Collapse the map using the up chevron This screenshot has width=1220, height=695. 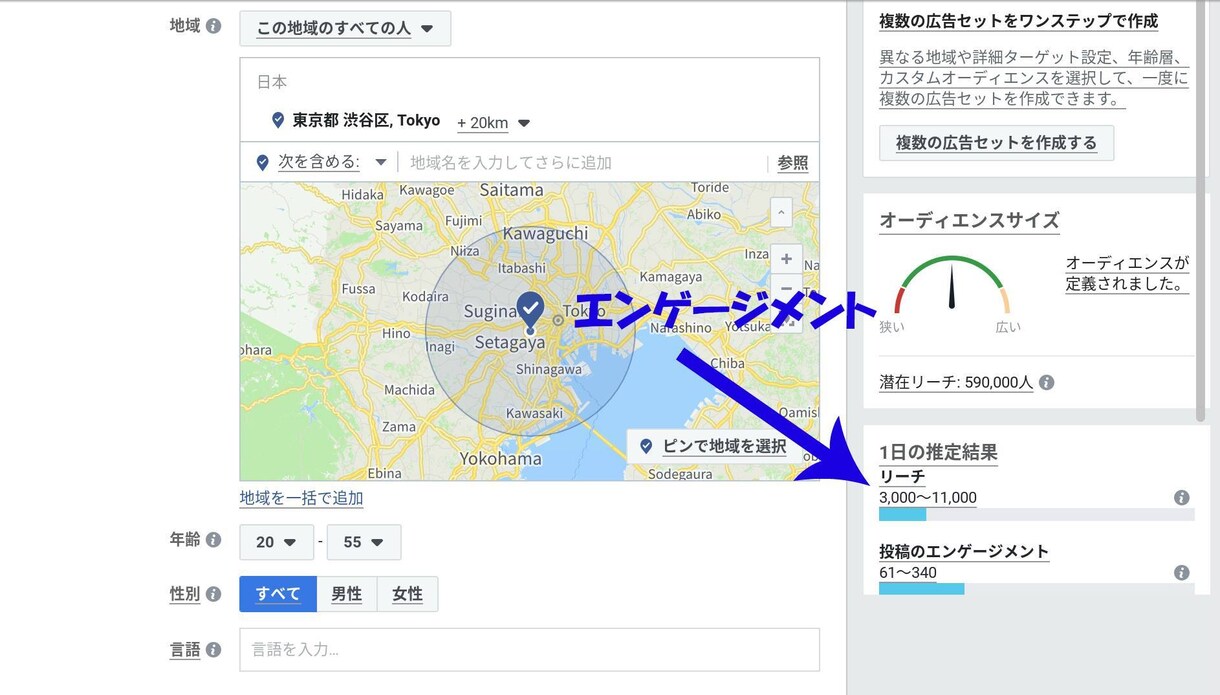point(781,212)
